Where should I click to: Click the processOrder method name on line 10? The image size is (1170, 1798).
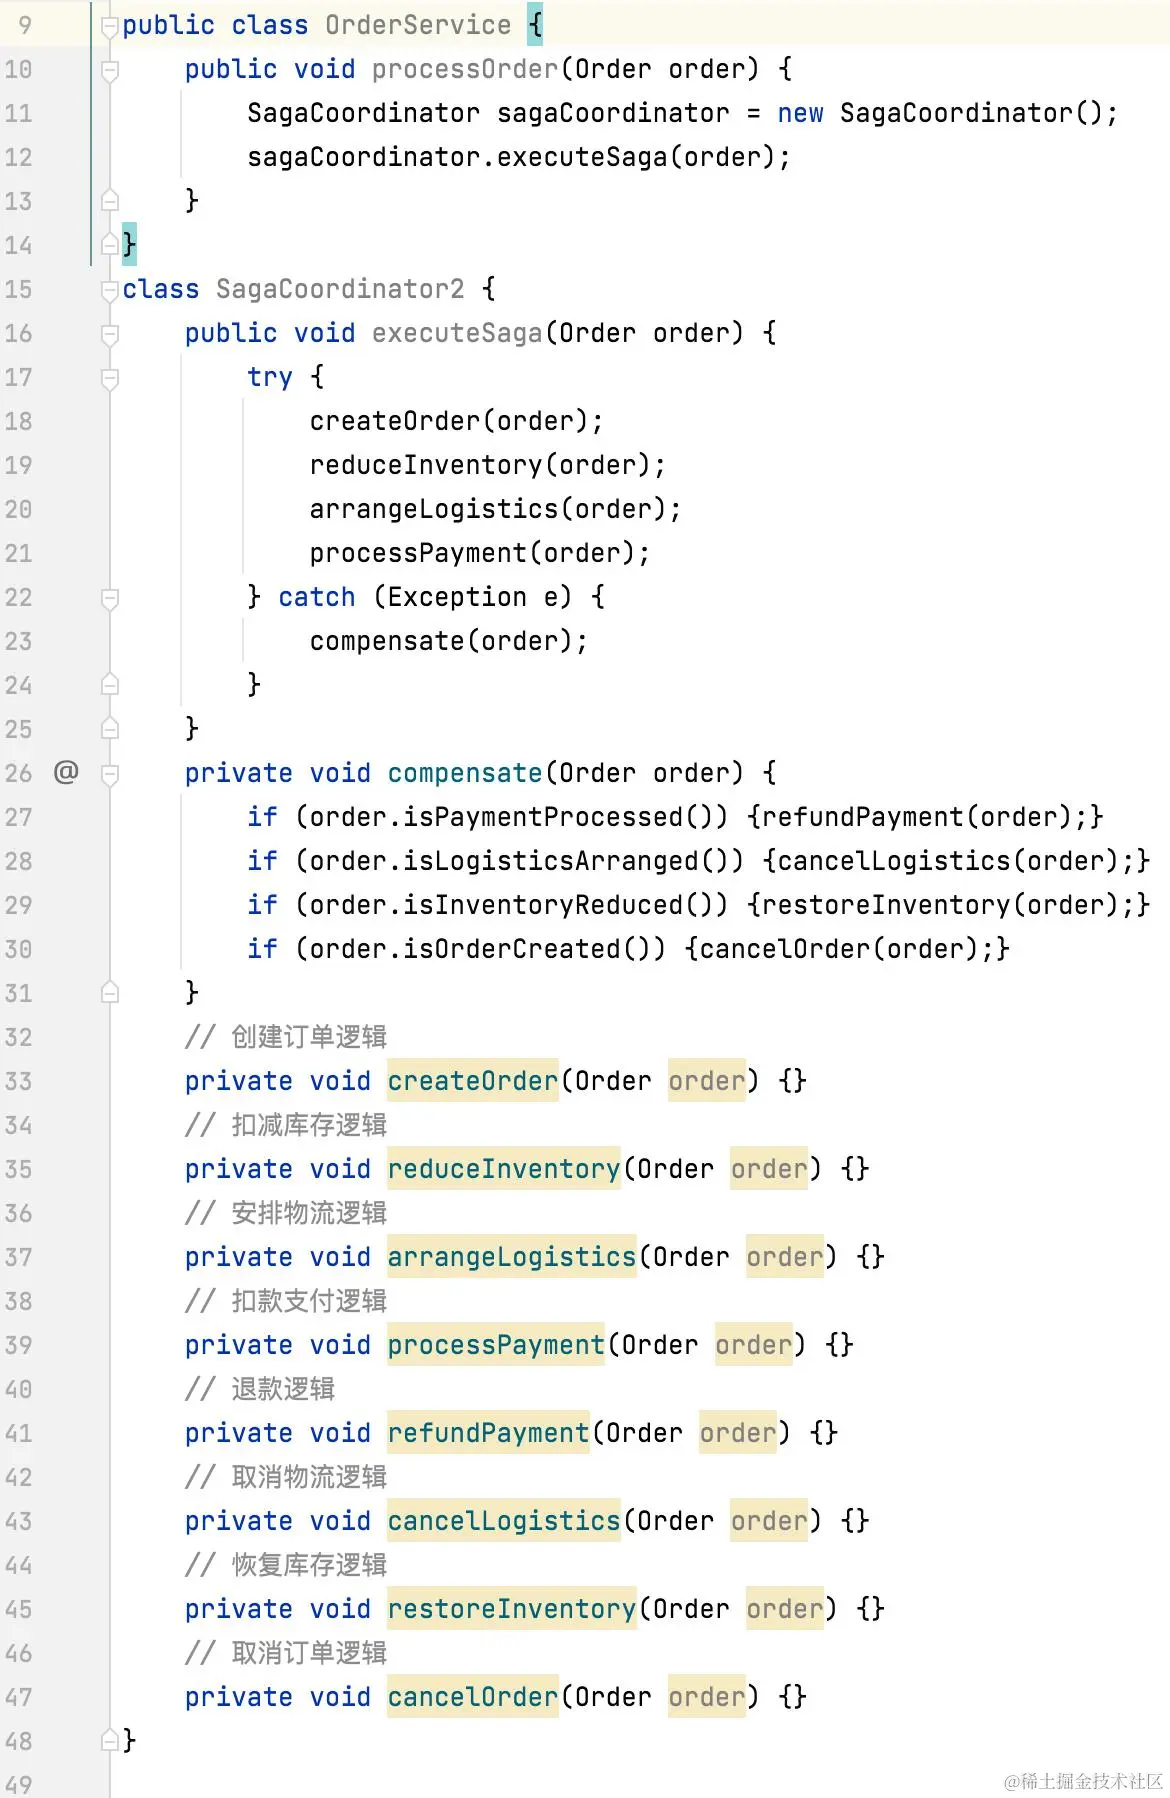pos(465,69)
